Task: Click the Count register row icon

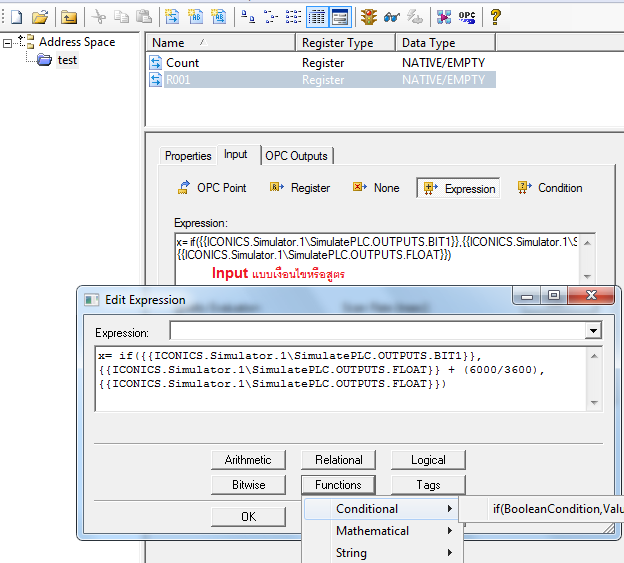Action: tap(155, 62)
